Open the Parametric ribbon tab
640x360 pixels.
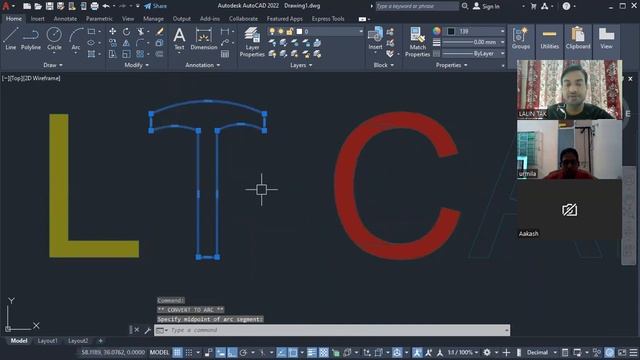click(x=99, y=19)
